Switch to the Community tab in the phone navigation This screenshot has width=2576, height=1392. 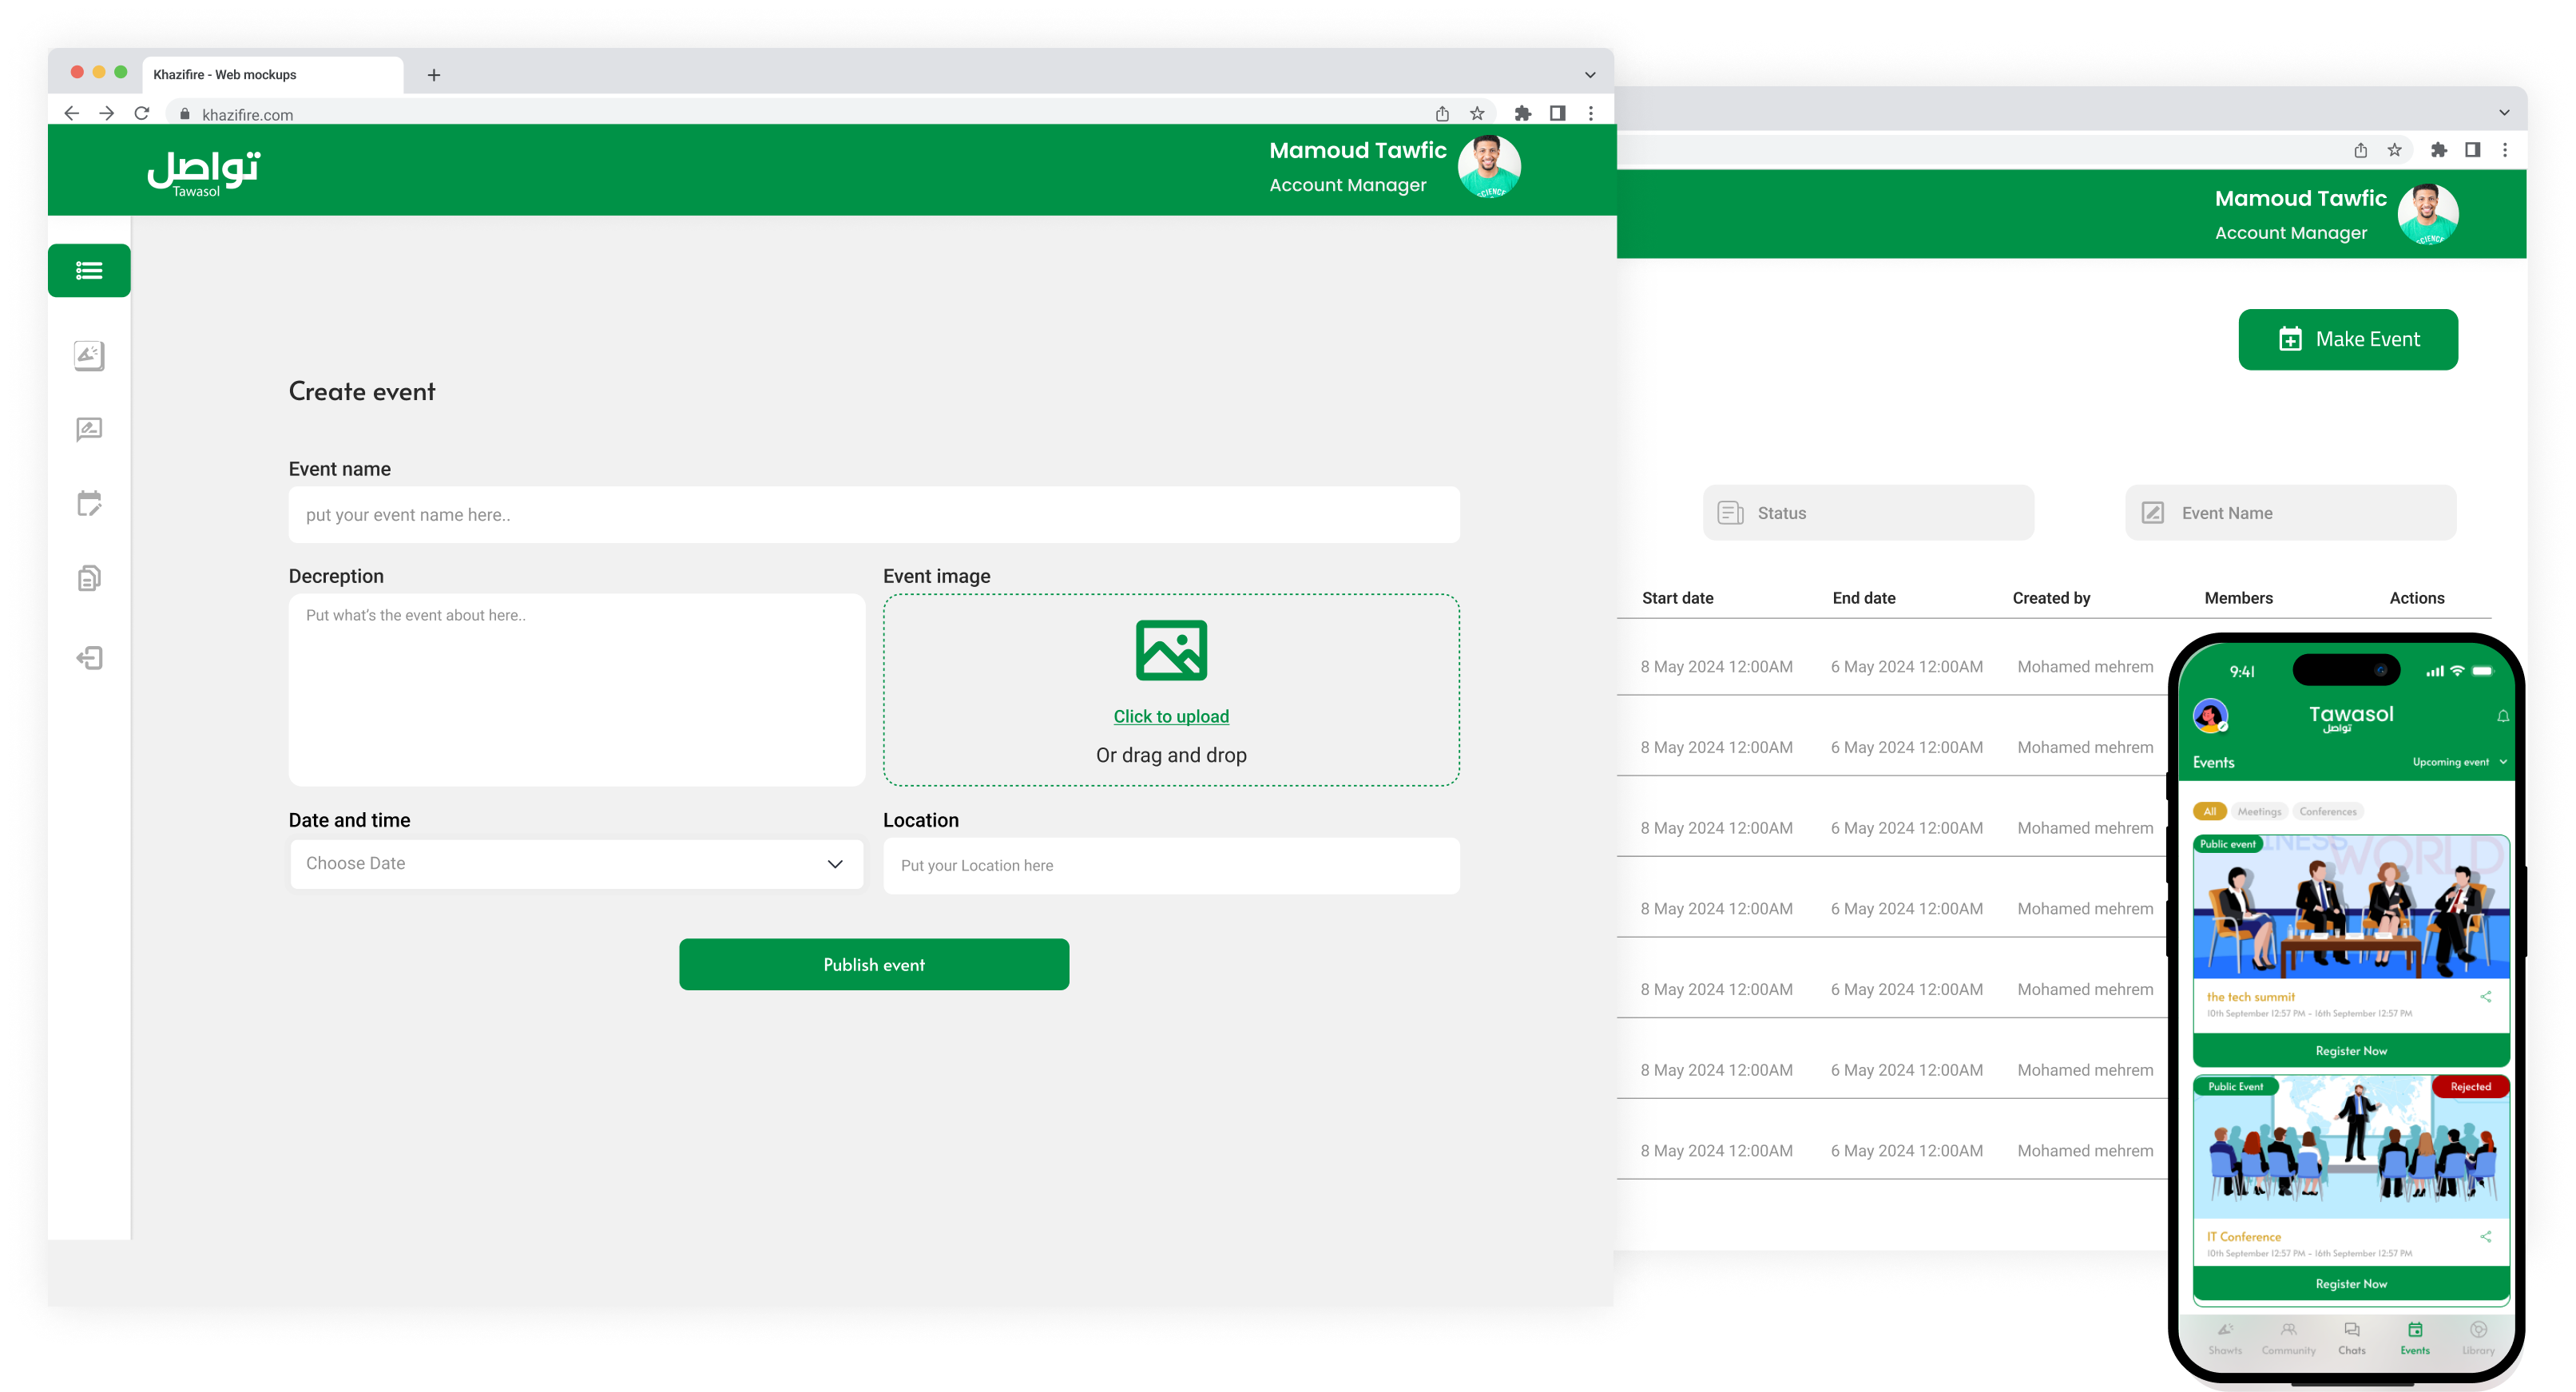click(2288, 1338)
